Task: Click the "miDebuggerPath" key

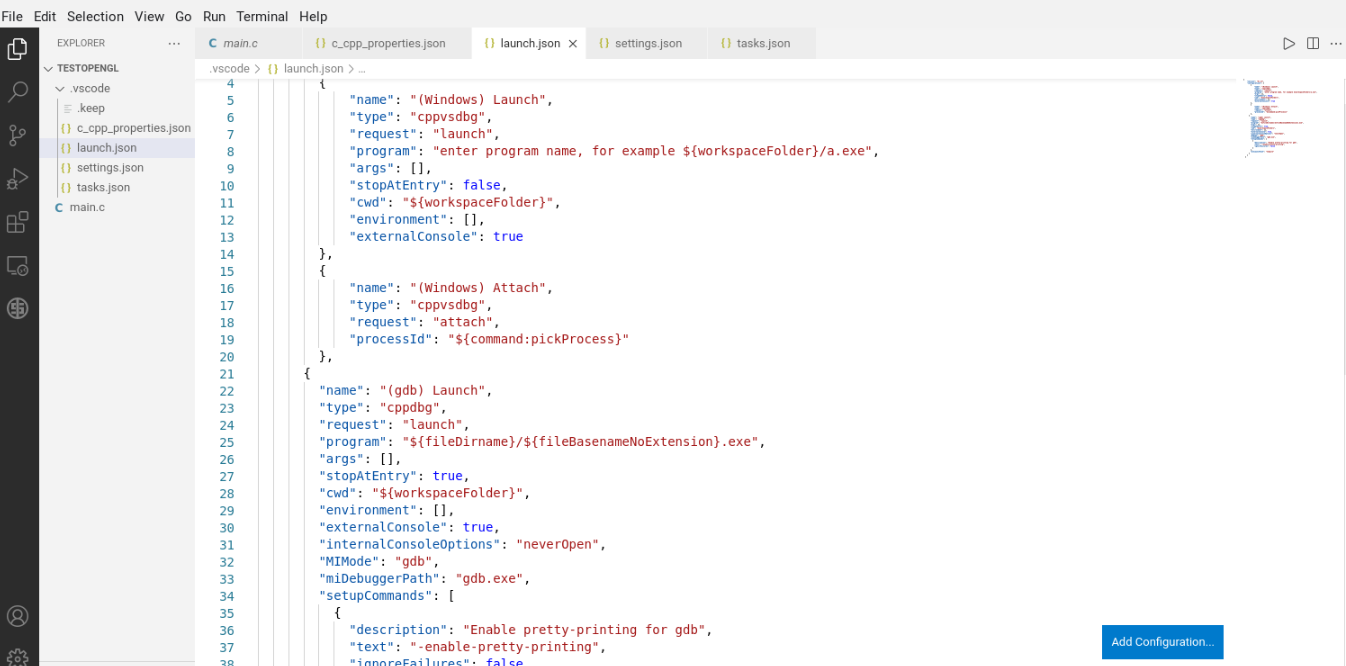Action: pyautogui.click(x=380, y=579)
